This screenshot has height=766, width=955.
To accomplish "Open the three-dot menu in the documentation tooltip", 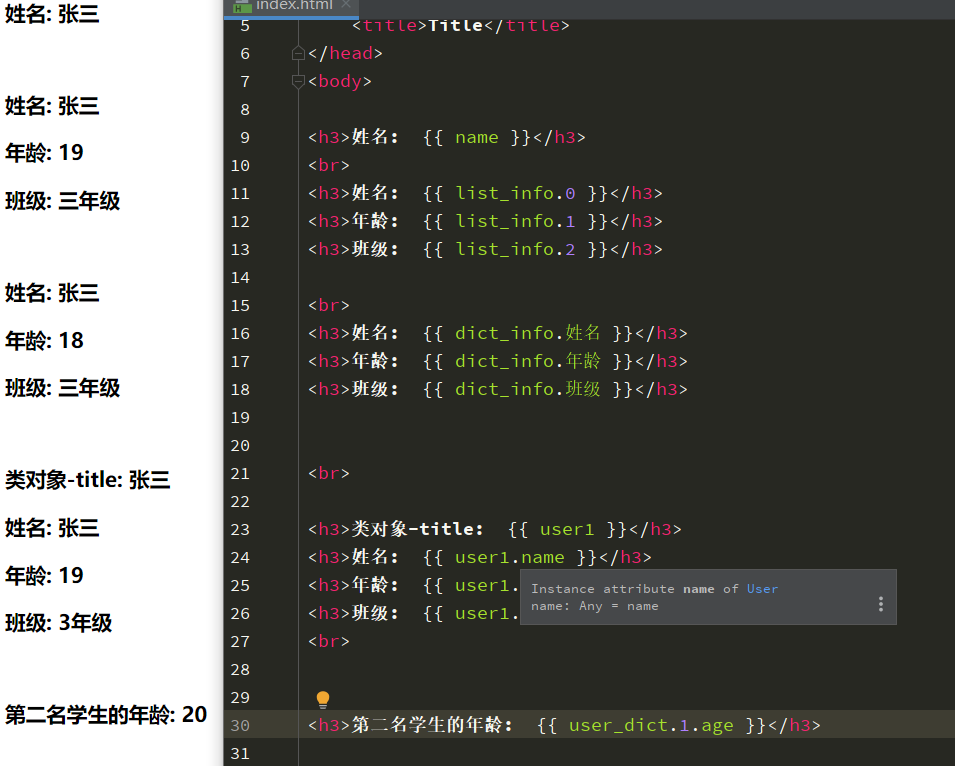I will 880,604.
